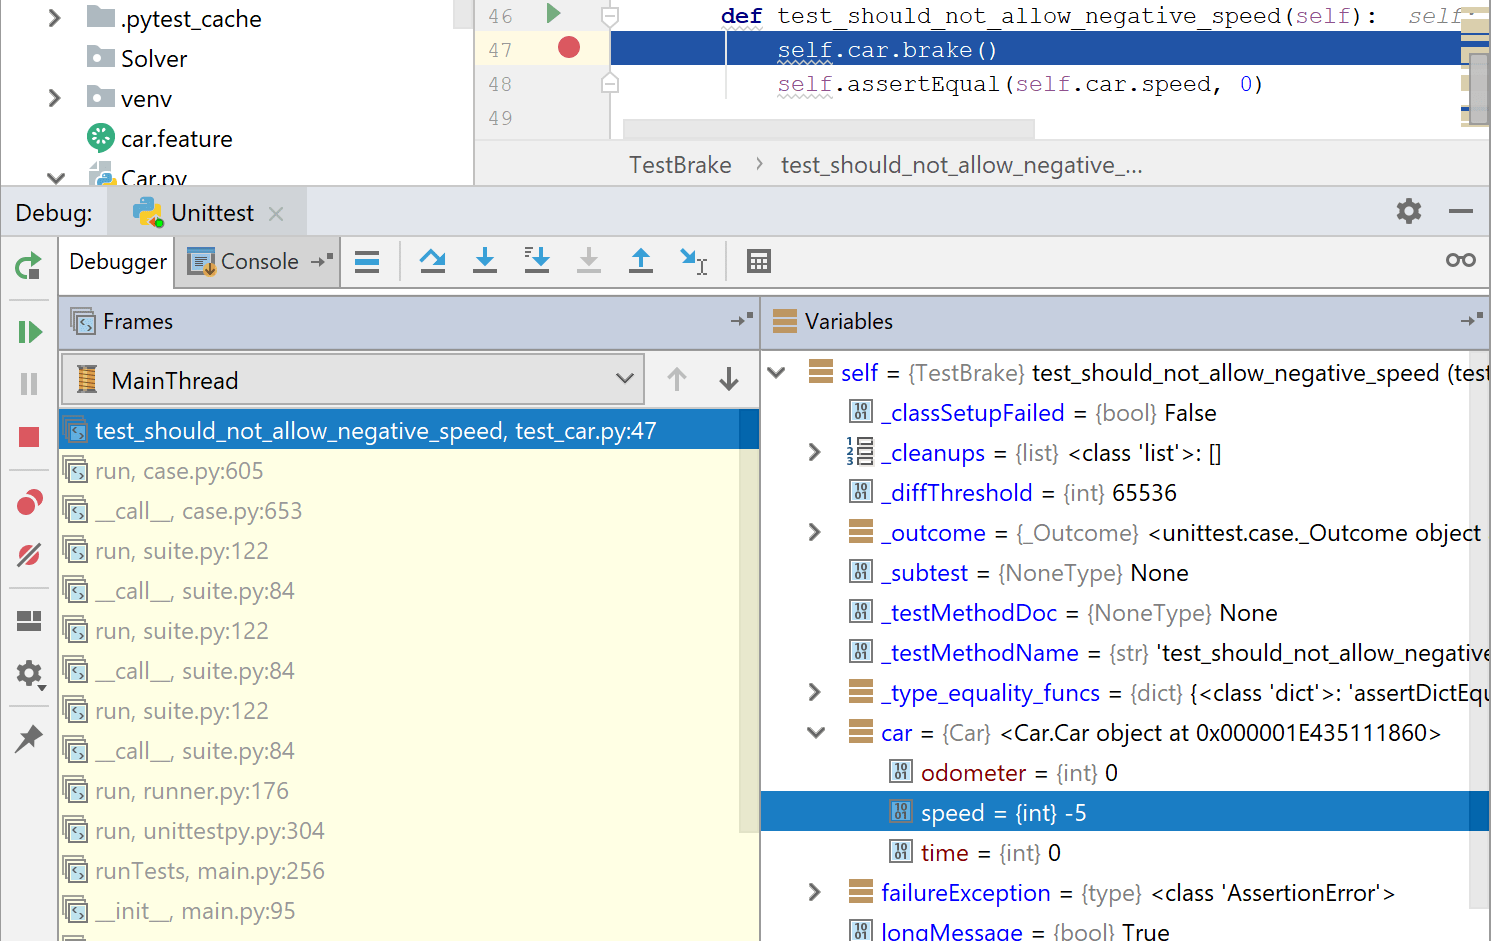The height and width of the screenshot is (941, 1491).
Task: Mute all breakpoints
Action: click(29, 551)
